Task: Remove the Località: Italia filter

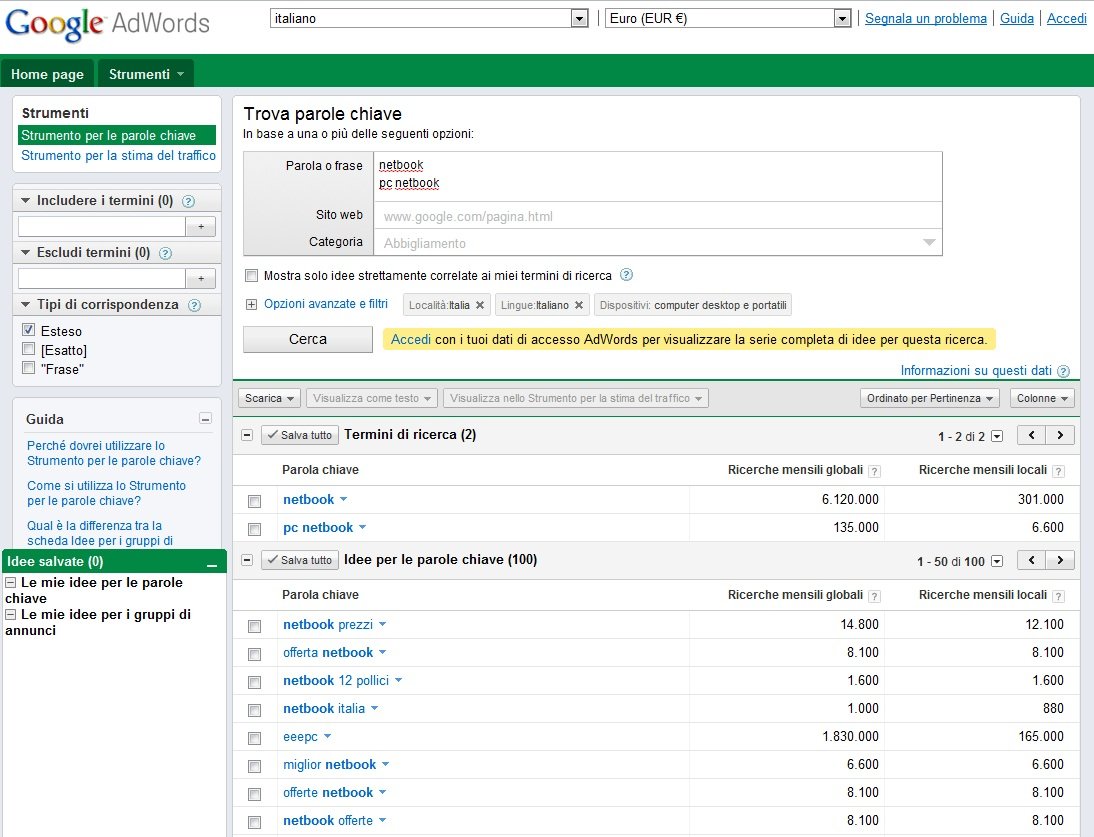Action: (480, 305)
